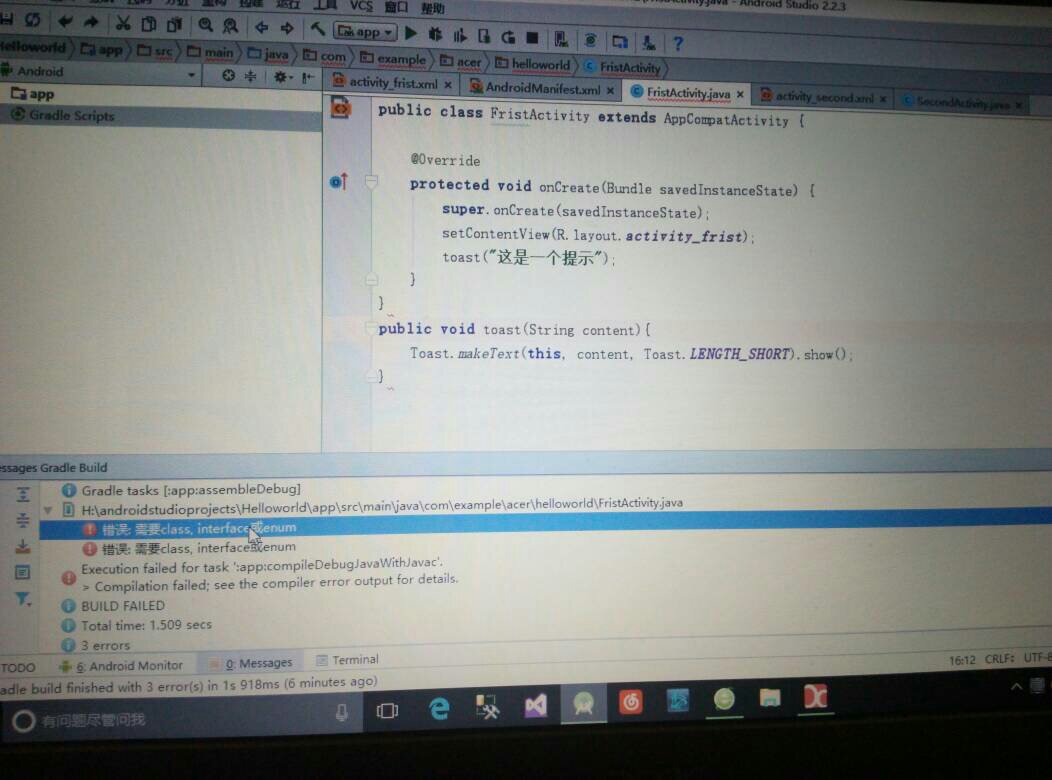Click the Stop square icon
1052x780 pixels.
coord(532,38)
